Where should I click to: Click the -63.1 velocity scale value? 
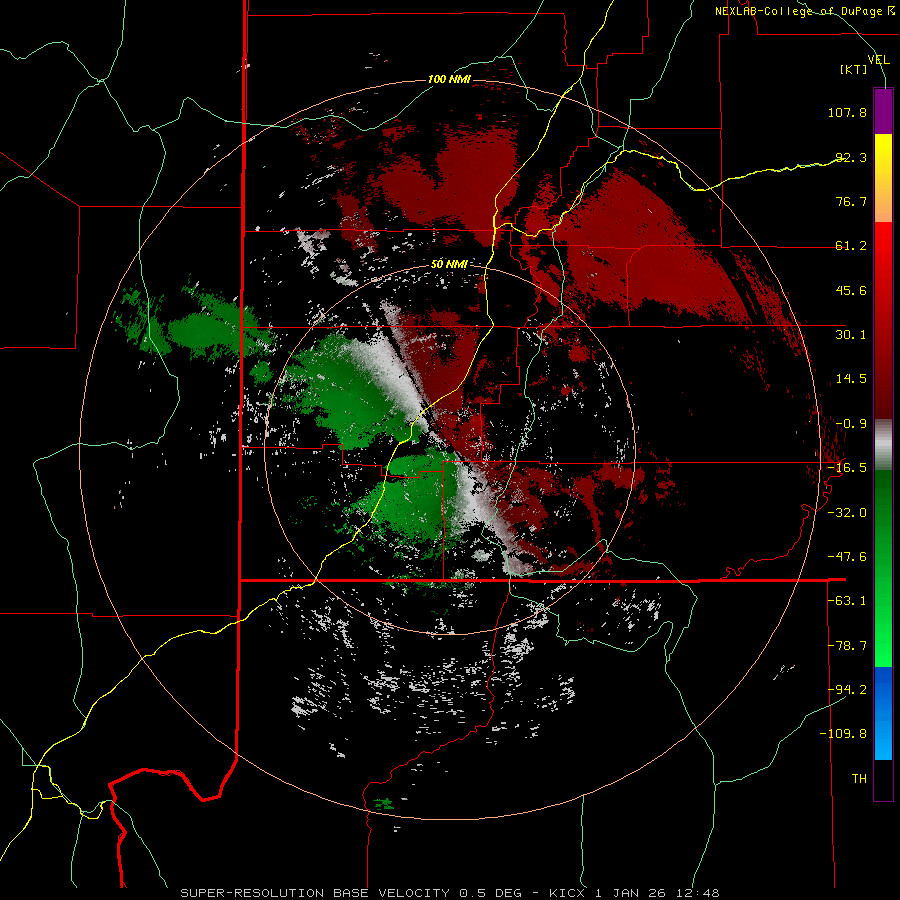[847, 601]
